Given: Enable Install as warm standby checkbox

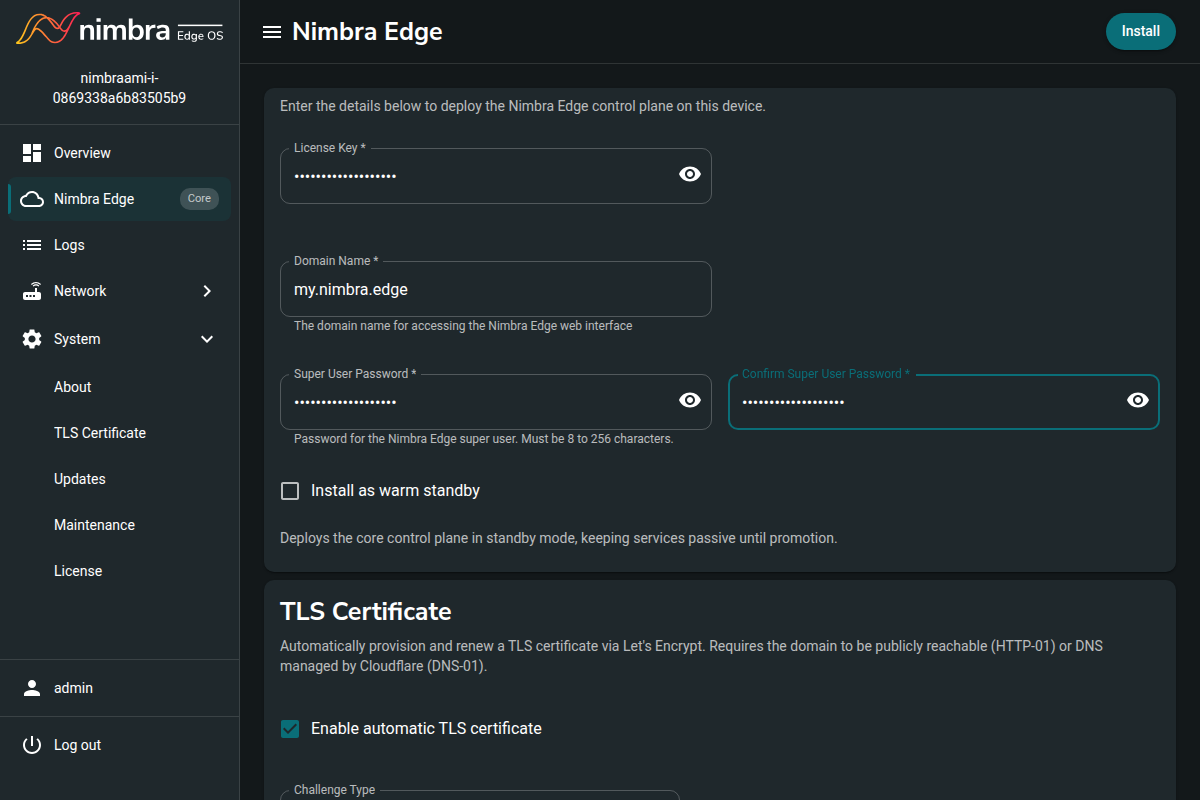Looking at the screenshot, I should pyautogui.click(x=290, y=491).
